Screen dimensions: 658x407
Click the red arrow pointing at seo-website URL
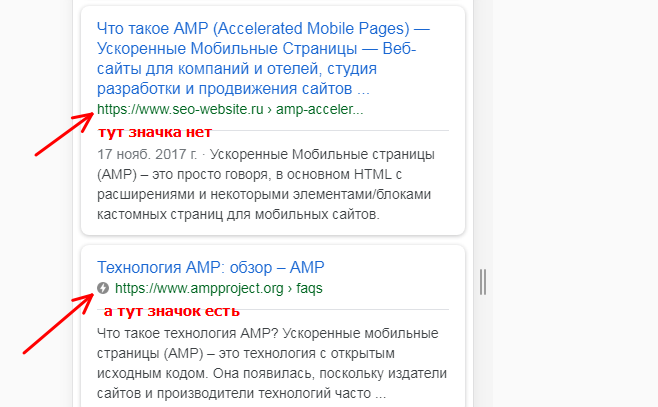[64, 134]
